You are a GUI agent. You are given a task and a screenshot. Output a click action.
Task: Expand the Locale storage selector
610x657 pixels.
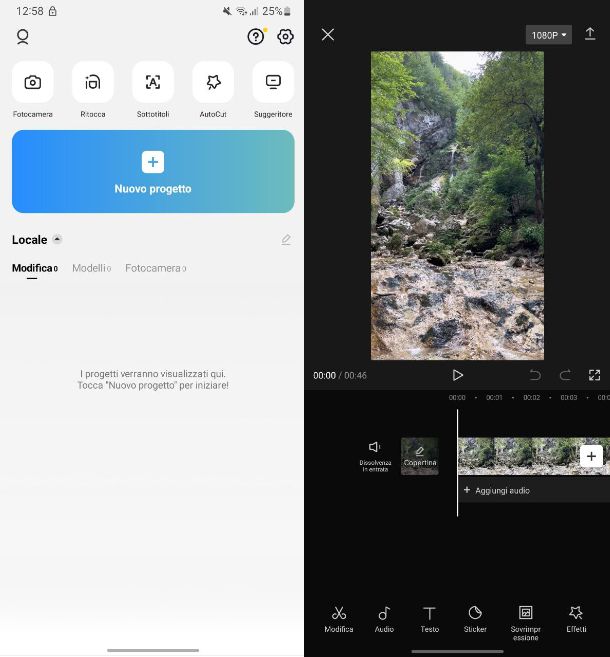(x=57, y=240)
